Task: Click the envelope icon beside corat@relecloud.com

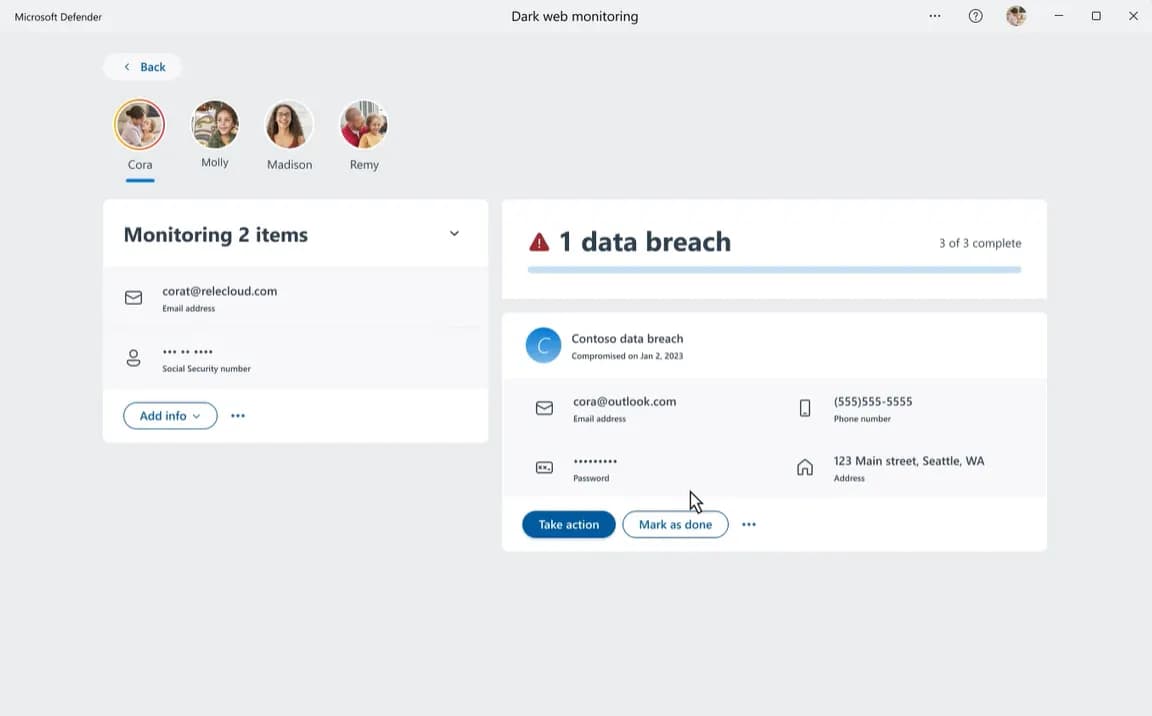Action: pyautogui.click(x=133, y=297)
